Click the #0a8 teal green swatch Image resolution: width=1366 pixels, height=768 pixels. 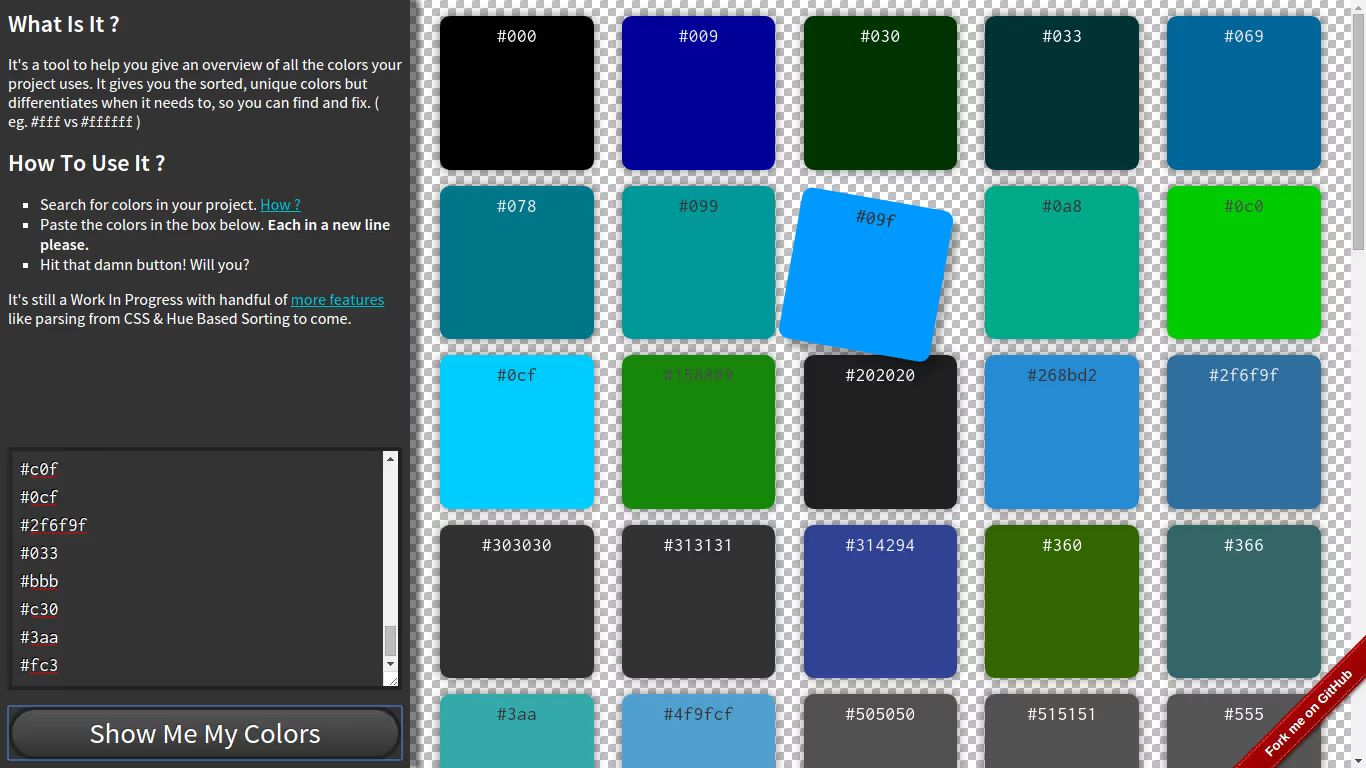pyautogui.click(x=1061, y=262)
